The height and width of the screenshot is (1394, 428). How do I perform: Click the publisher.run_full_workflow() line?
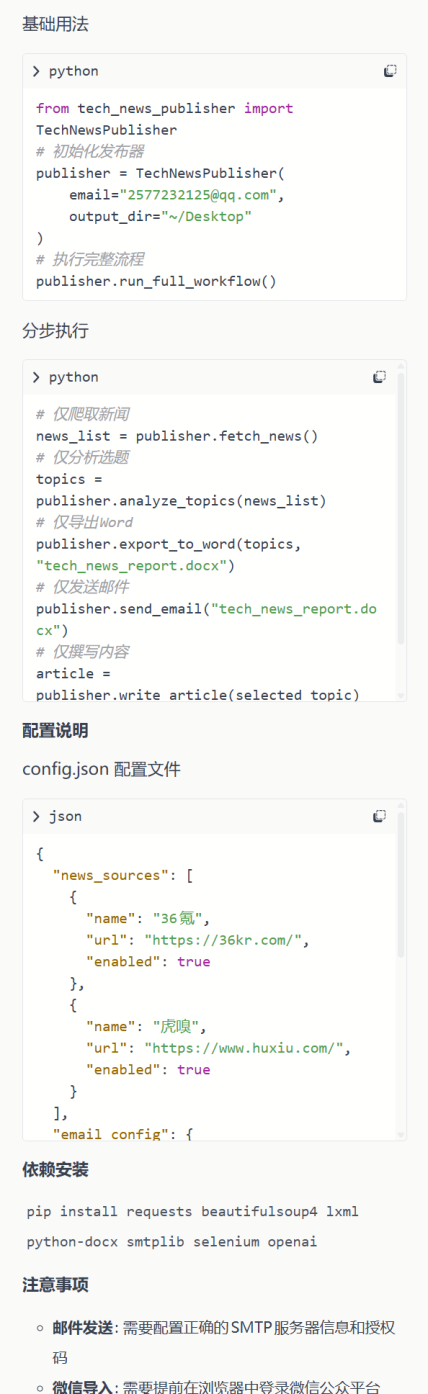[x=156, y=281]
